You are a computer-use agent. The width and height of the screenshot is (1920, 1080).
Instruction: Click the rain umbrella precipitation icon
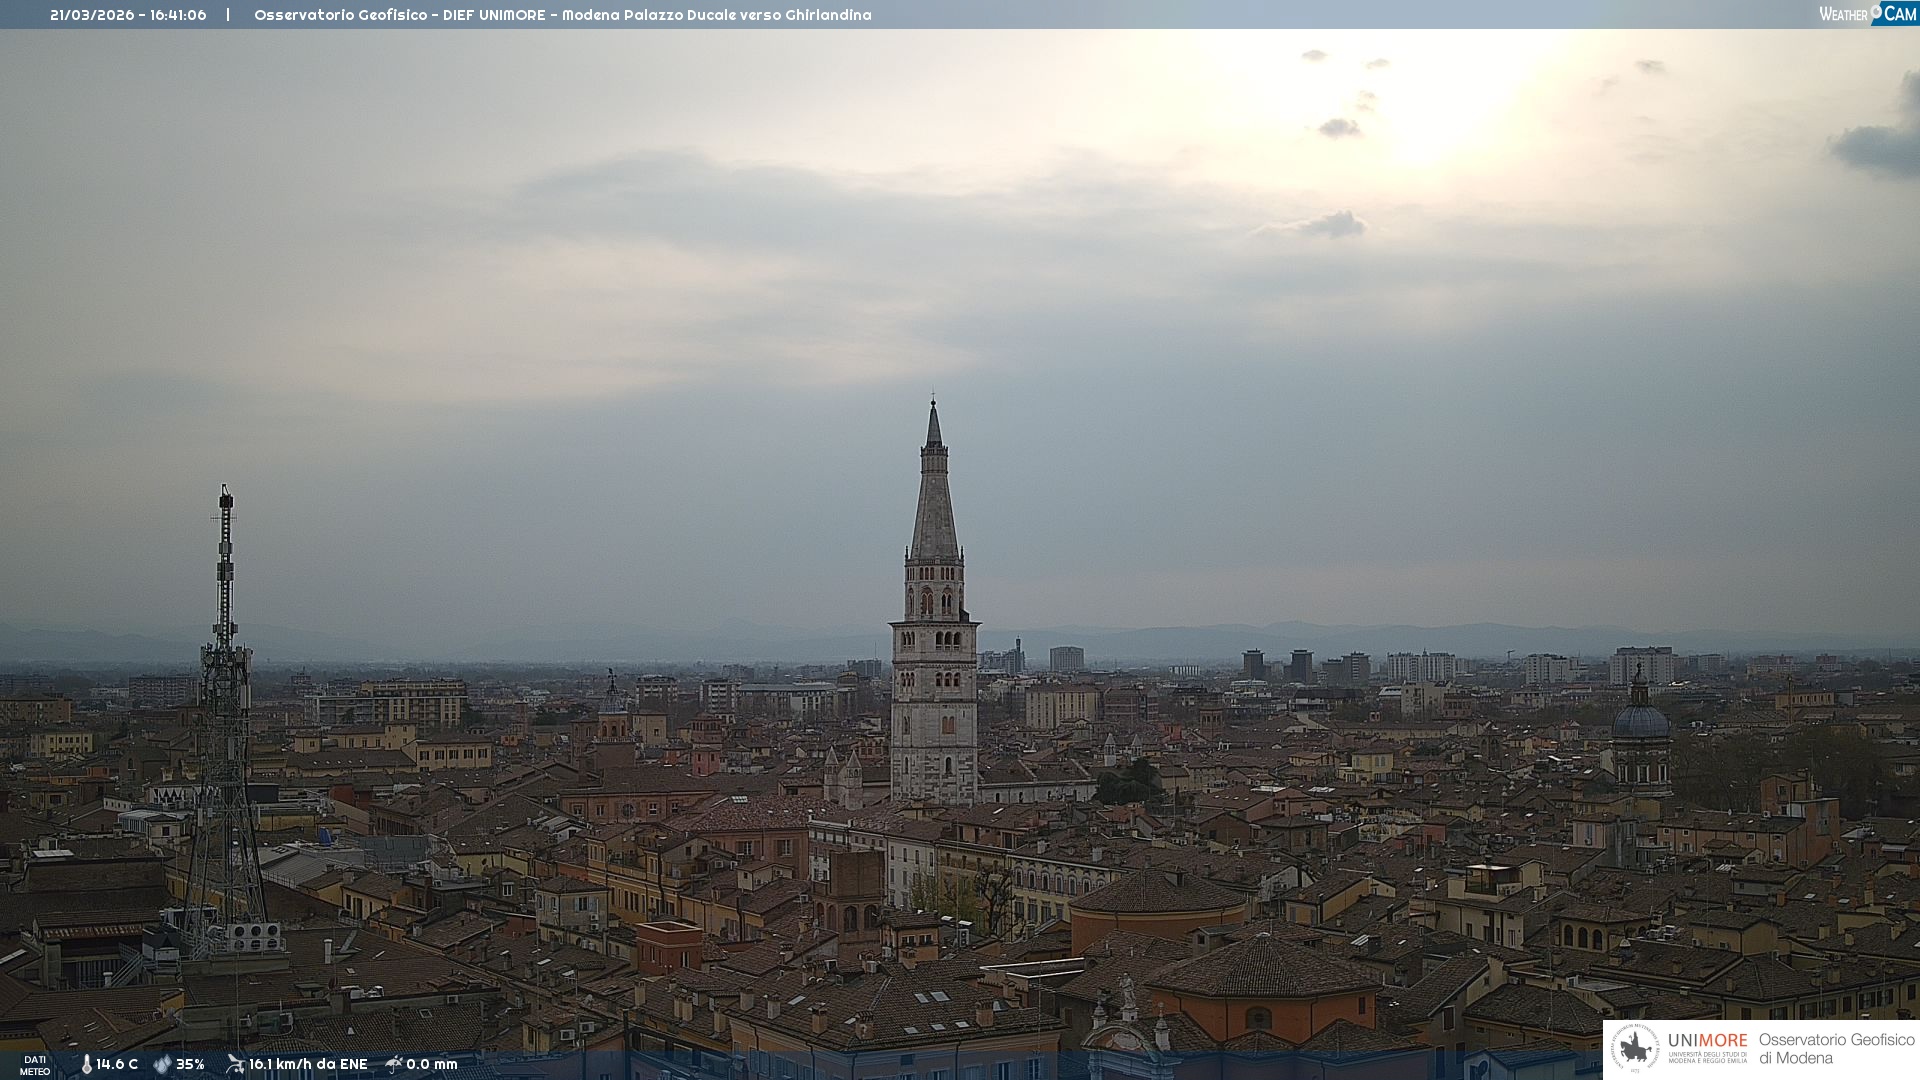point(394,1064)
